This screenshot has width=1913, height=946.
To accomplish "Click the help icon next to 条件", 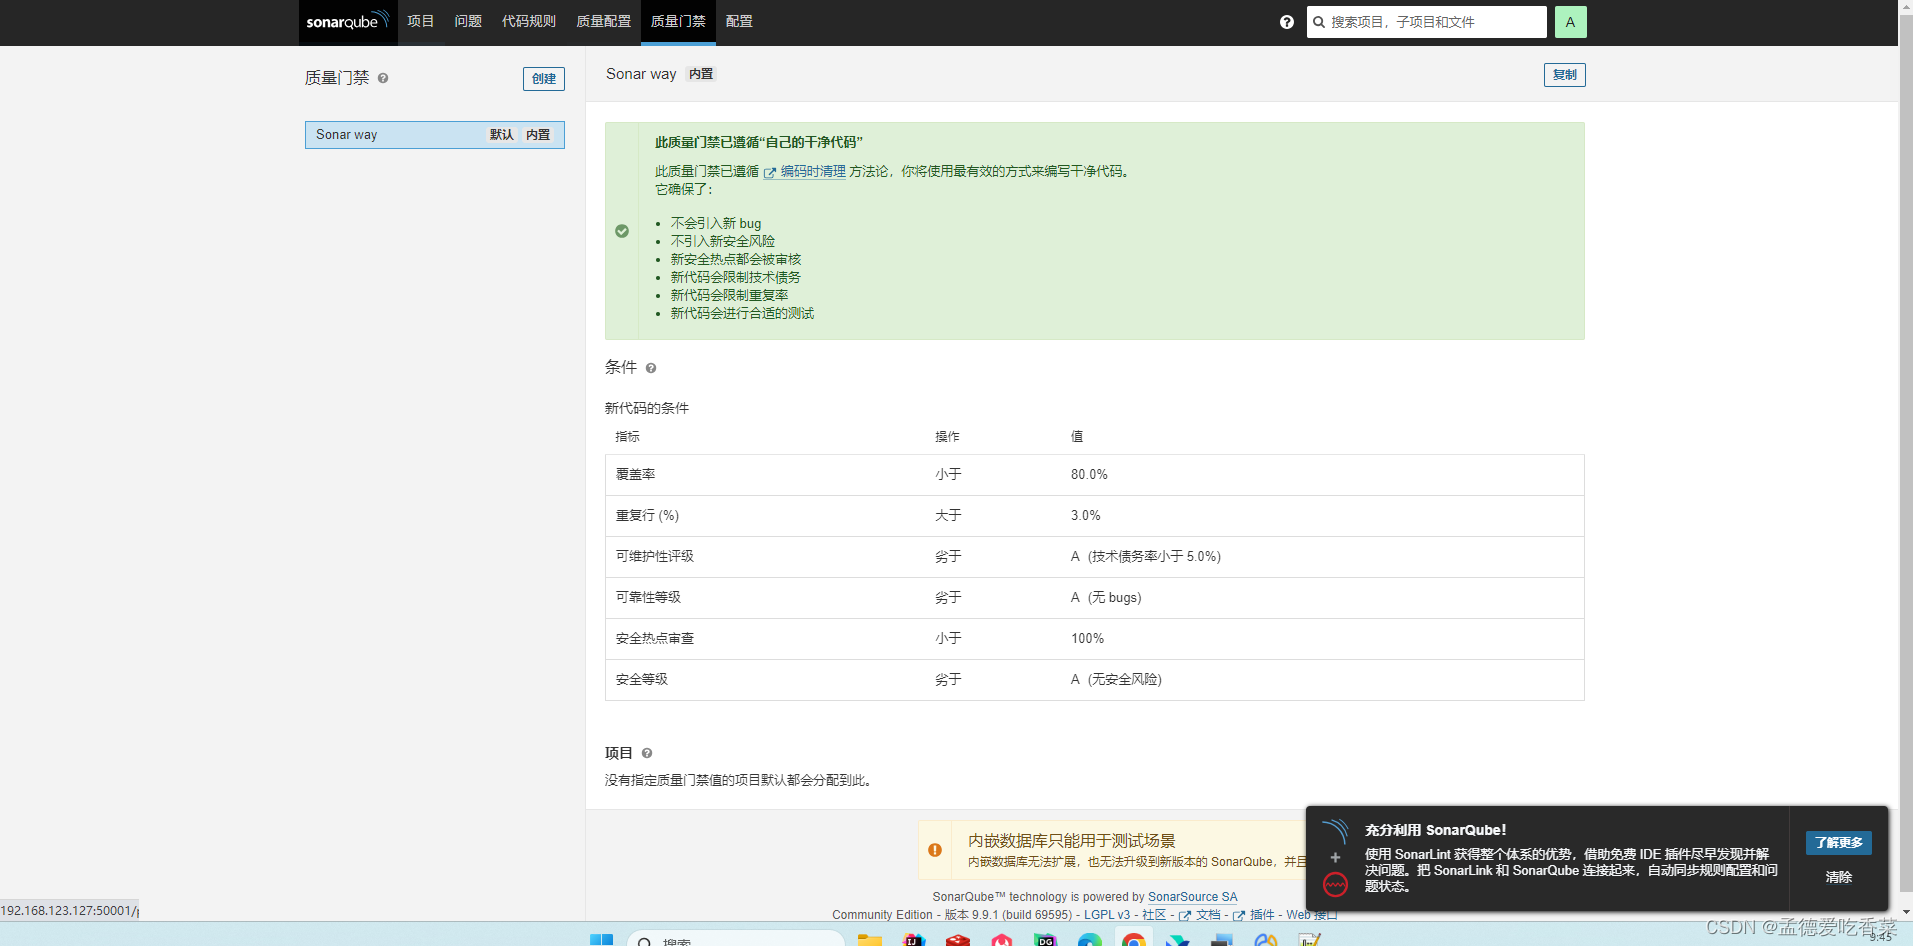I will pyautogui.click(x=651, y=368).
